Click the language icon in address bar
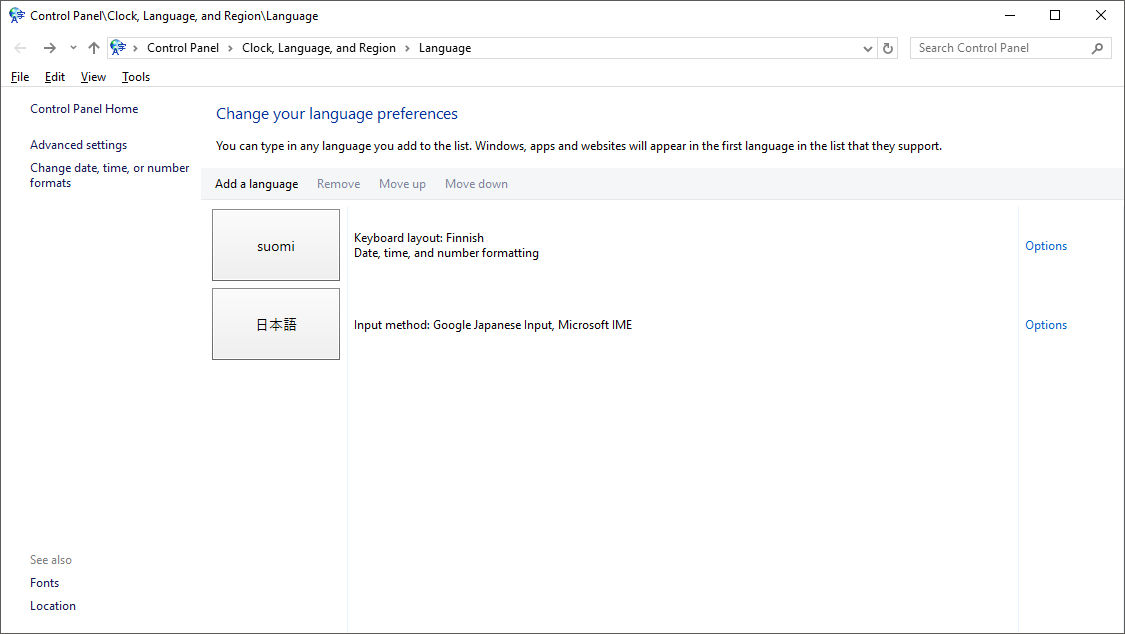 coord(118,48)
